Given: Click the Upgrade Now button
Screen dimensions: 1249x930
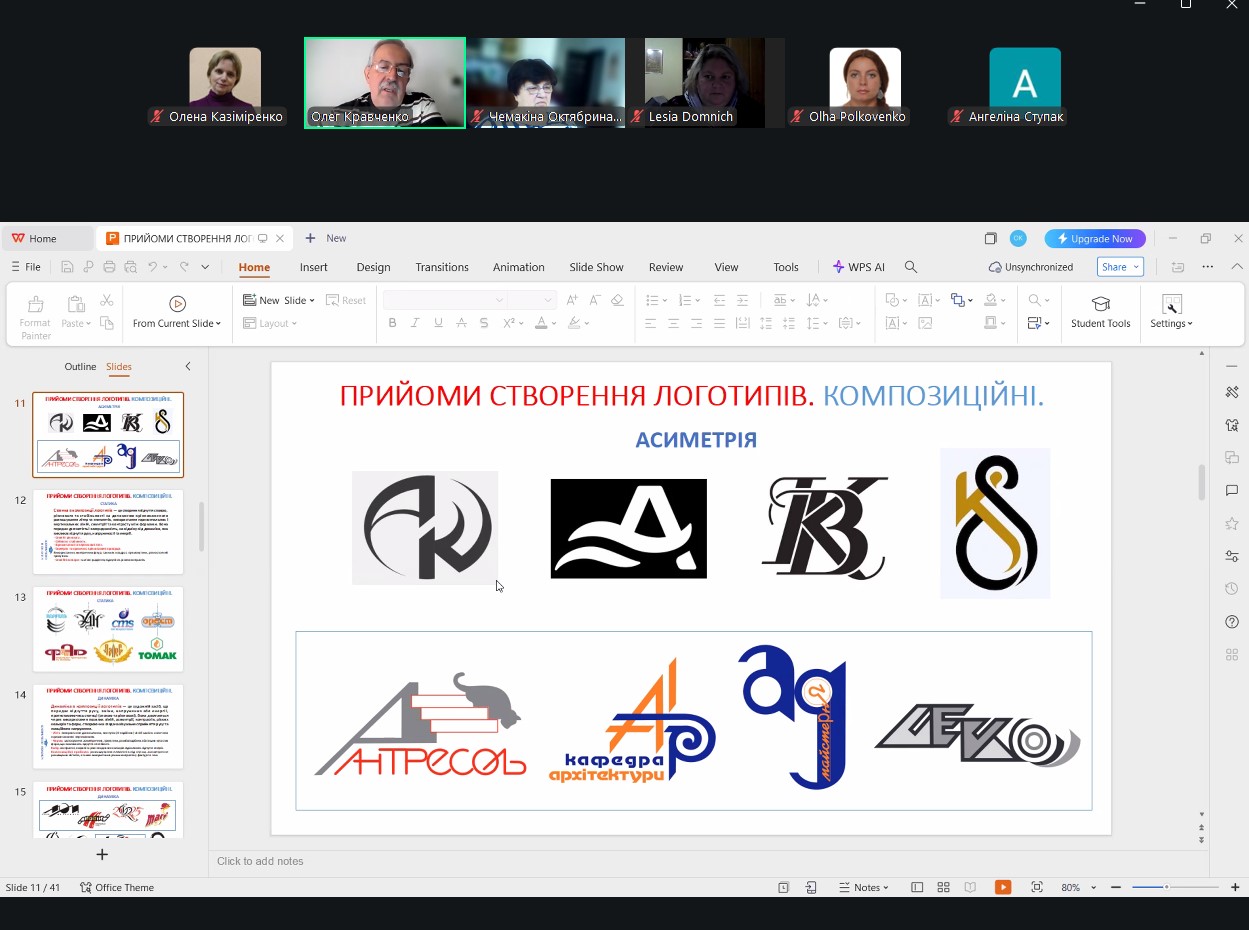Looking at the screenshot, I should pyautogui.click(x=1095, y=239).
